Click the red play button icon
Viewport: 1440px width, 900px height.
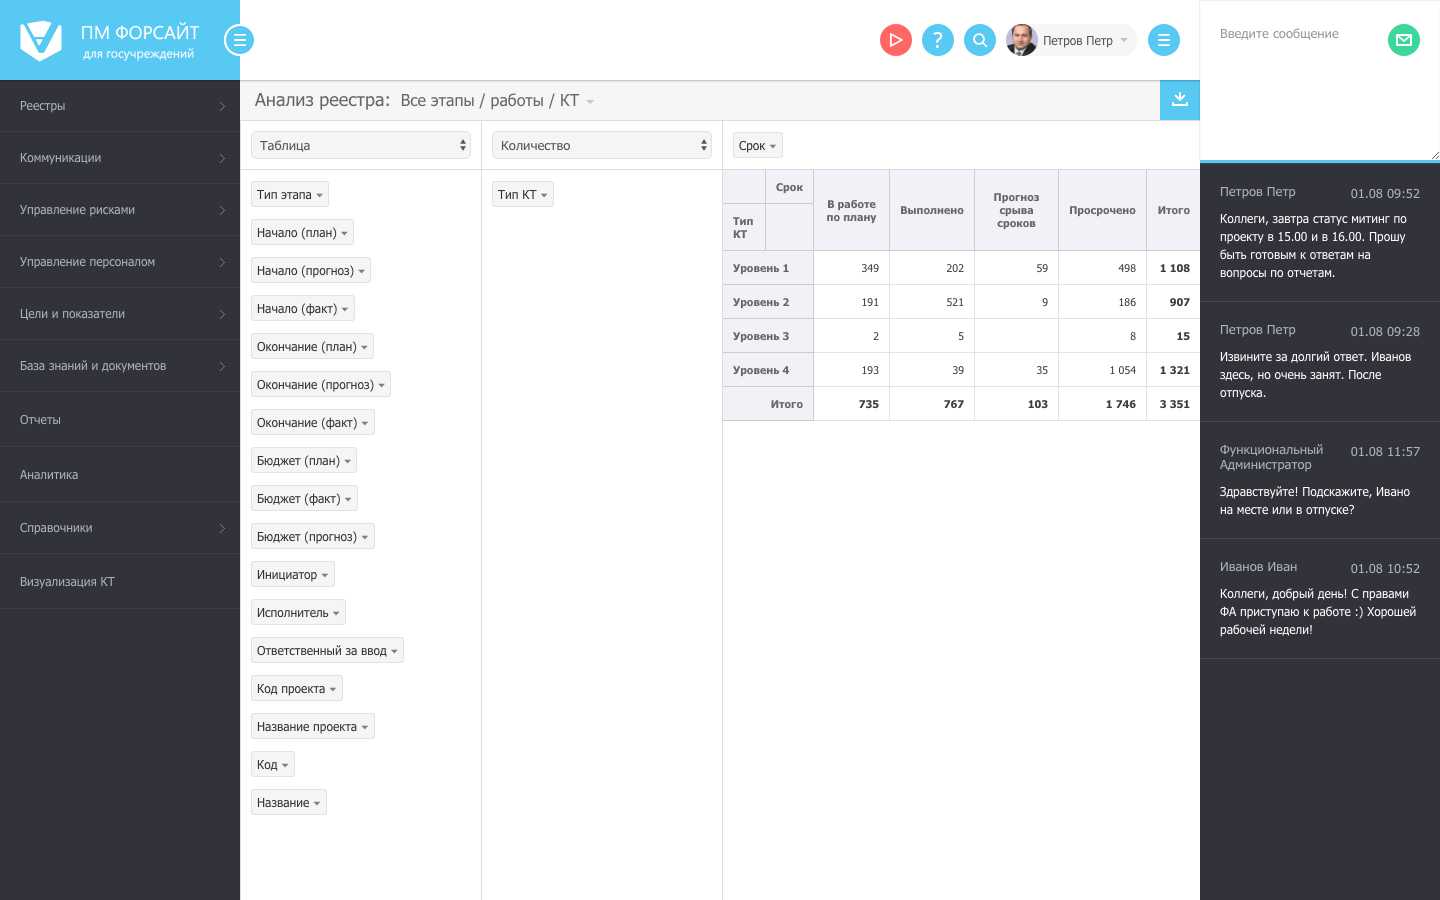point(895,40)
